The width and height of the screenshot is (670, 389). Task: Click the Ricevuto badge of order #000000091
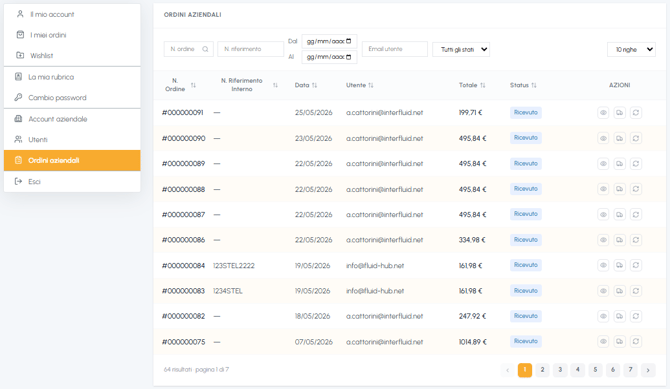click(x=526, y=112)
